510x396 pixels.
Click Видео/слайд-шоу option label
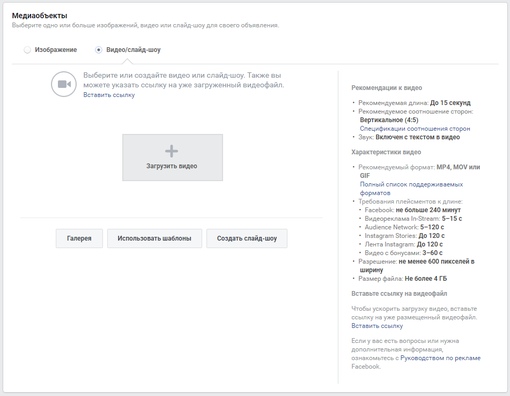coord(133,50)
